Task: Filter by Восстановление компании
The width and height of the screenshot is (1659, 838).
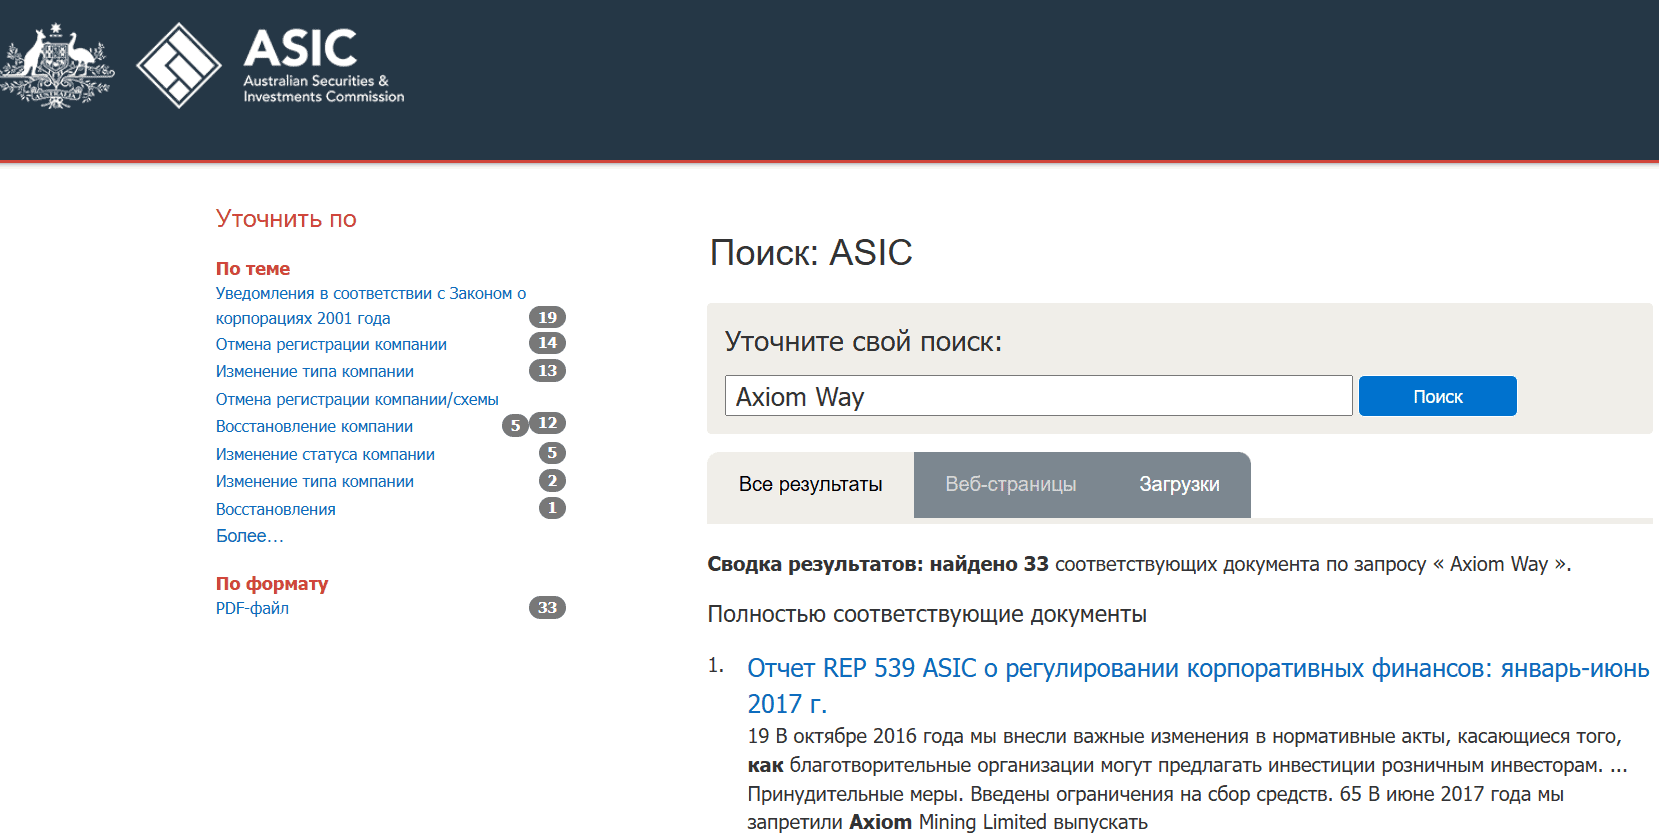Action: pyautogui.click(x=314, y=426)
